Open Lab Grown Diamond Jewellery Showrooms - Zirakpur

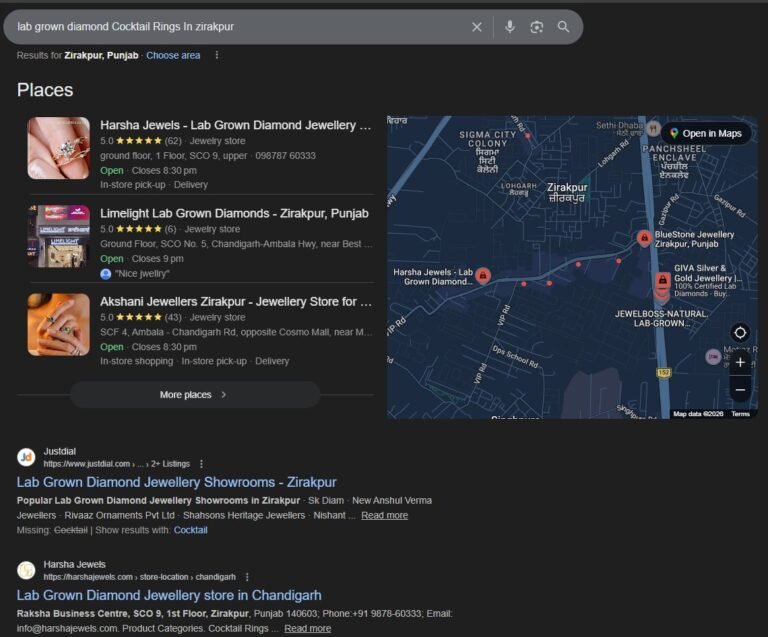176,482
